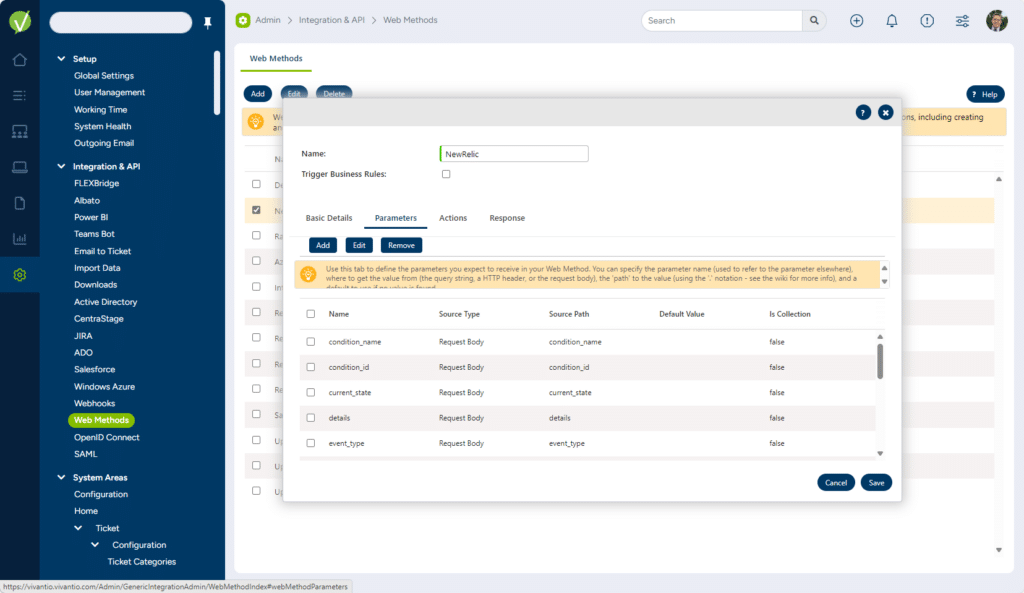Check the condition_name parameter row
The height and width of the screenshot is (593, 1024).
point(311,342)
